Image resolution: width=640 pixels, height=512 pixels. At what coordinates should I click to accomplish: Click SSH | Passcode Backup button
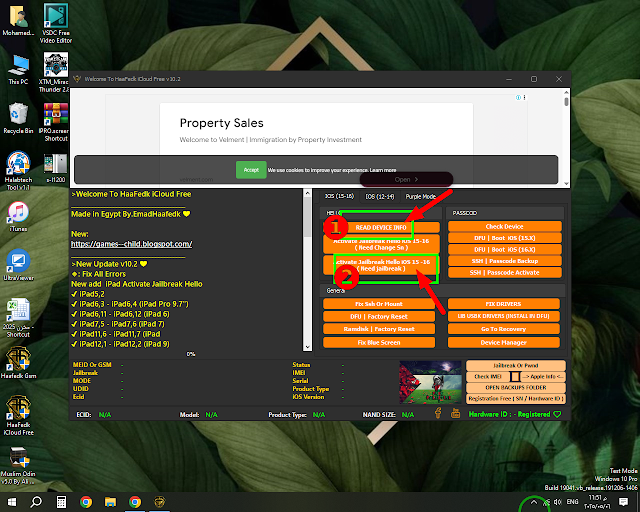coord(504,260)
